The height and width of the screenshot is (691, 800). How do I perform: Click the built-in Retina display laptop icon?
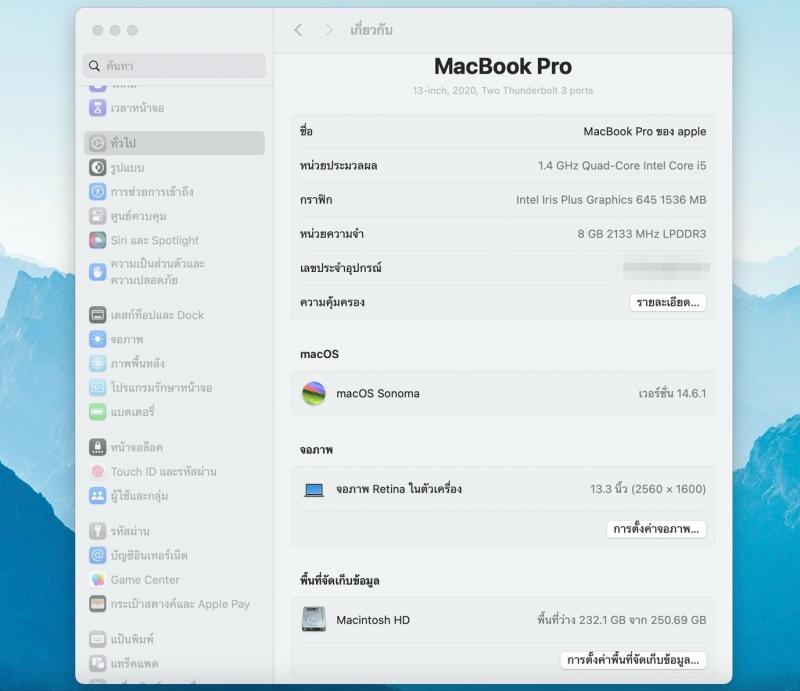coord(314,490)
